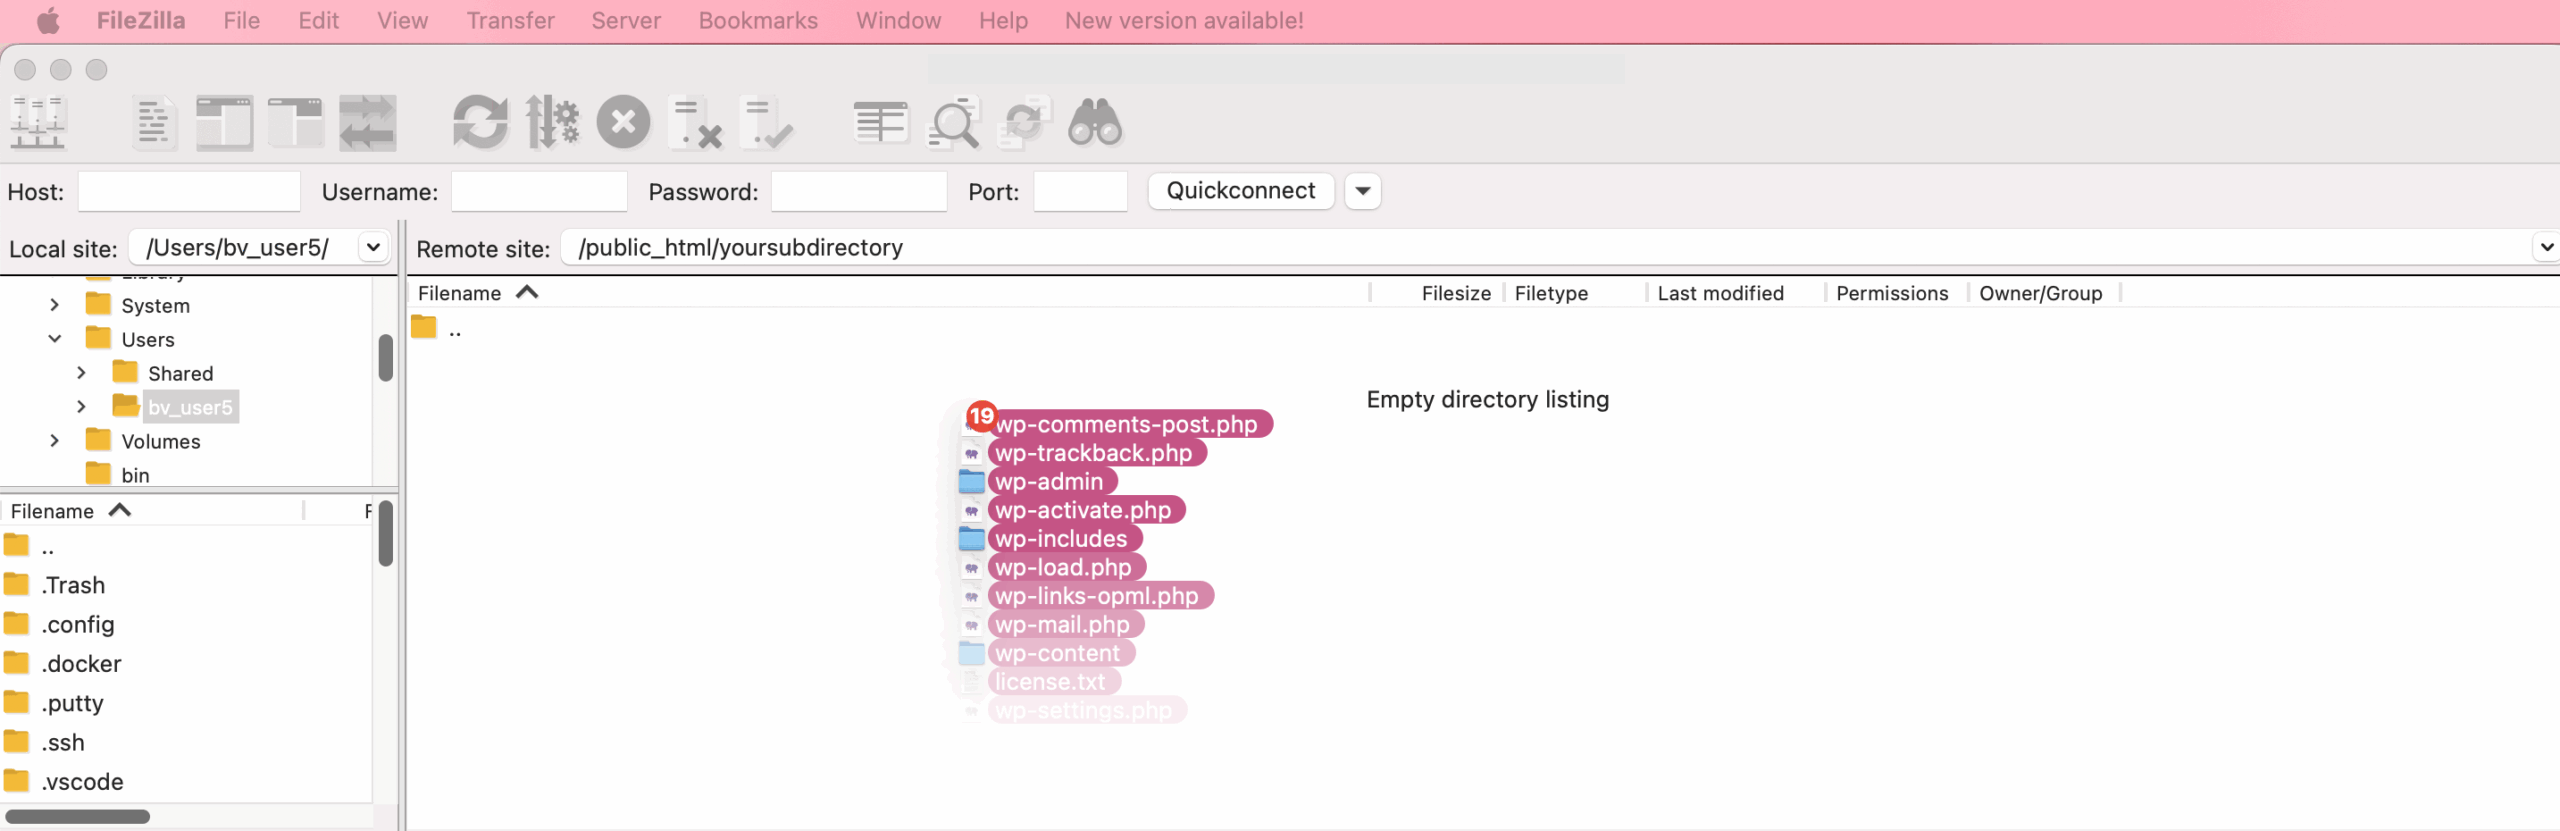Open directory listing filters dialog
Image resolution: width=2560 pixels, height=831 pixels.
(881, 123)
